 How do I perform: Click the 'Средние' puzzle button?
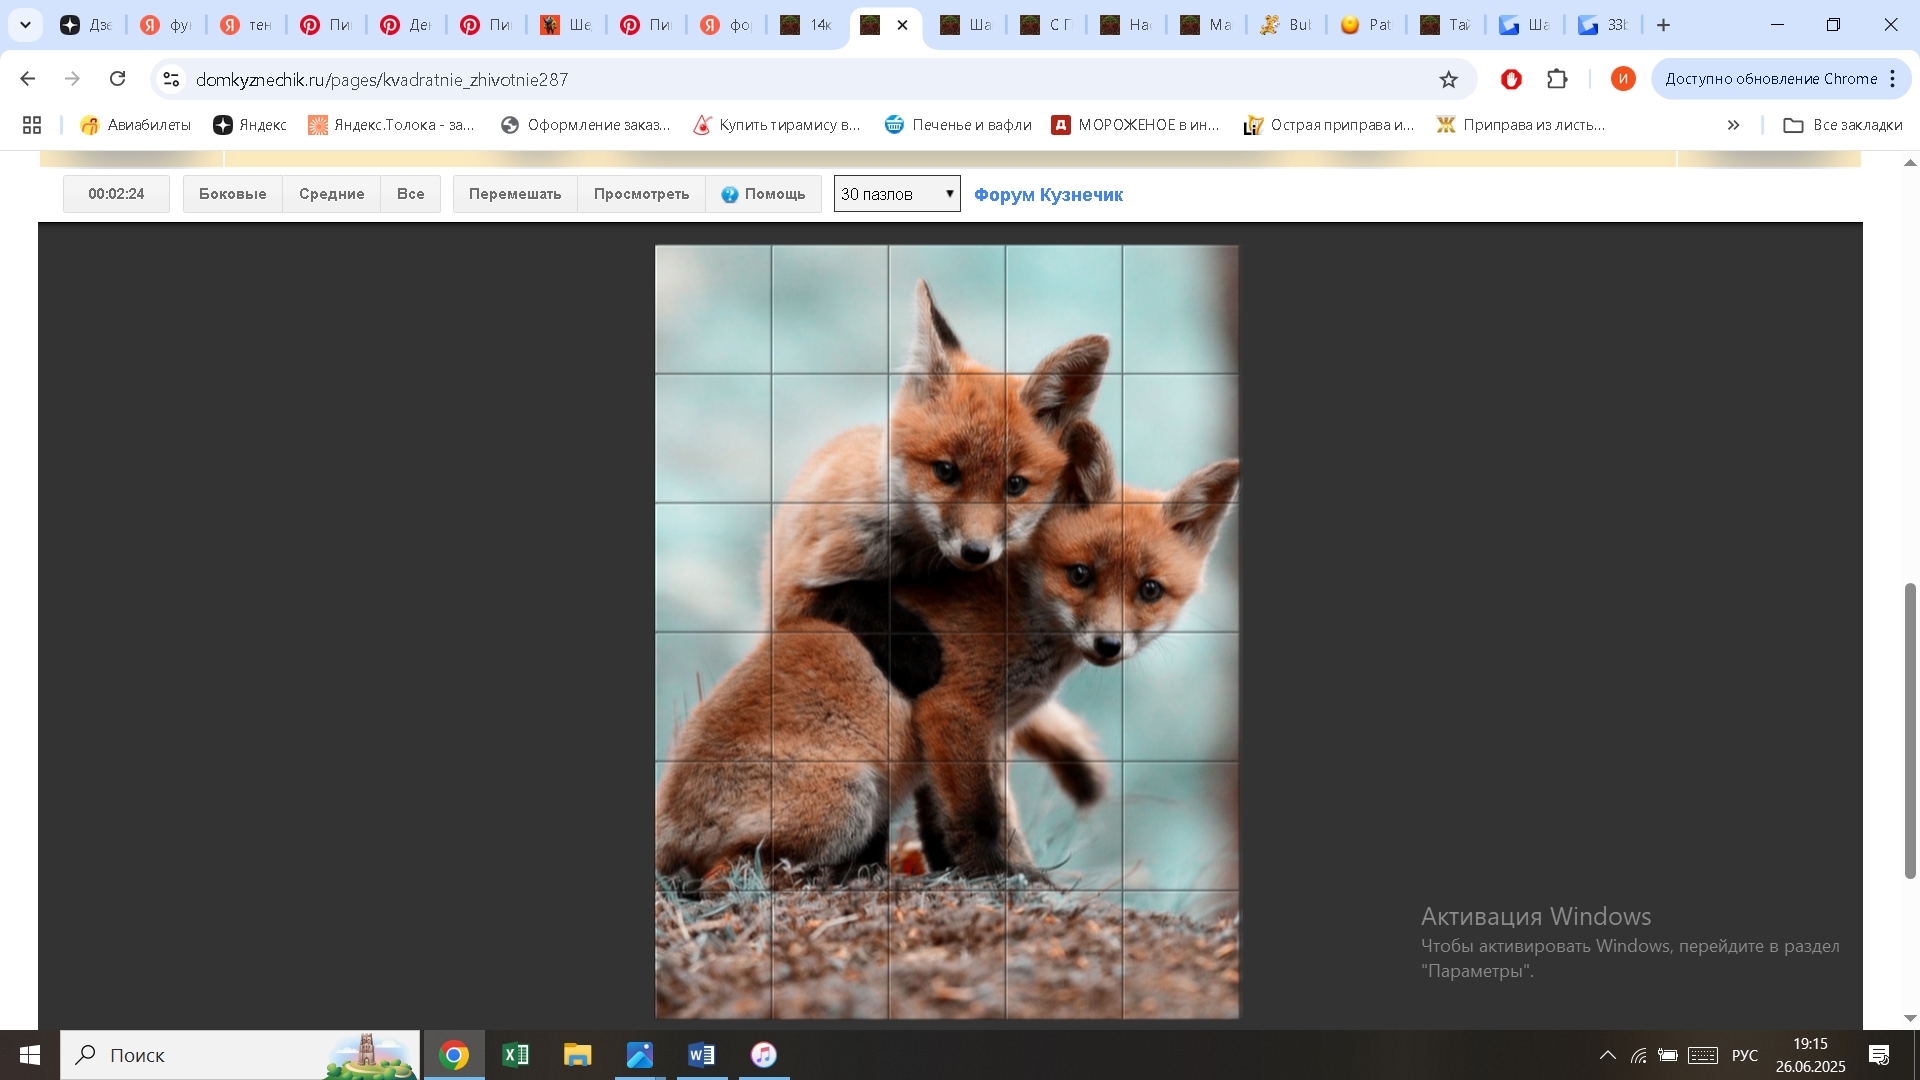[x=331, y=194]
